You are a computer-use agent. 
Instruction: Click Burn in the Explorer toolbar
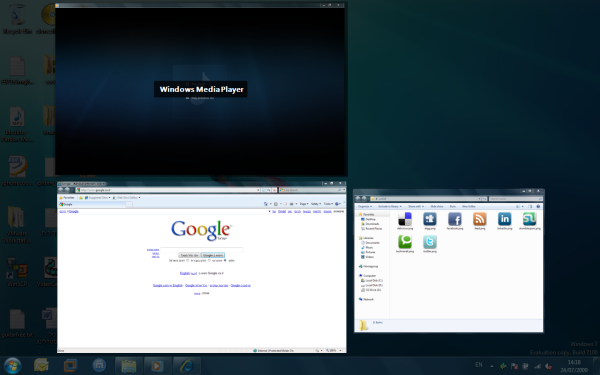452,206
